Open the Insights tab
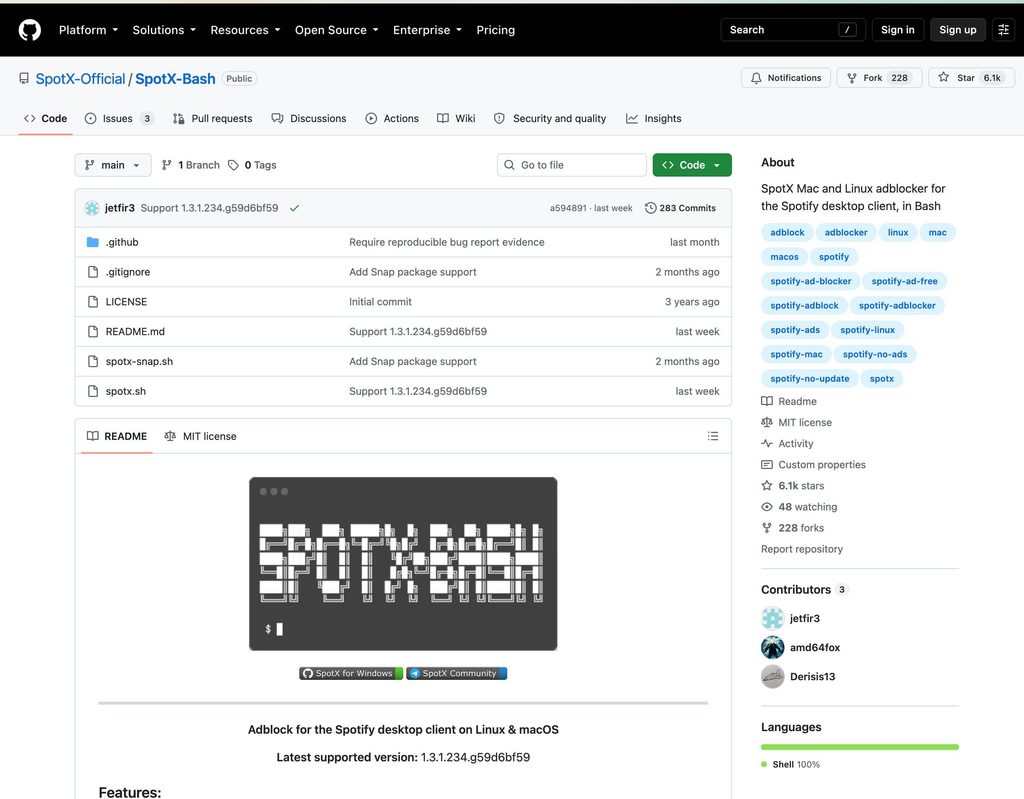 654,118
